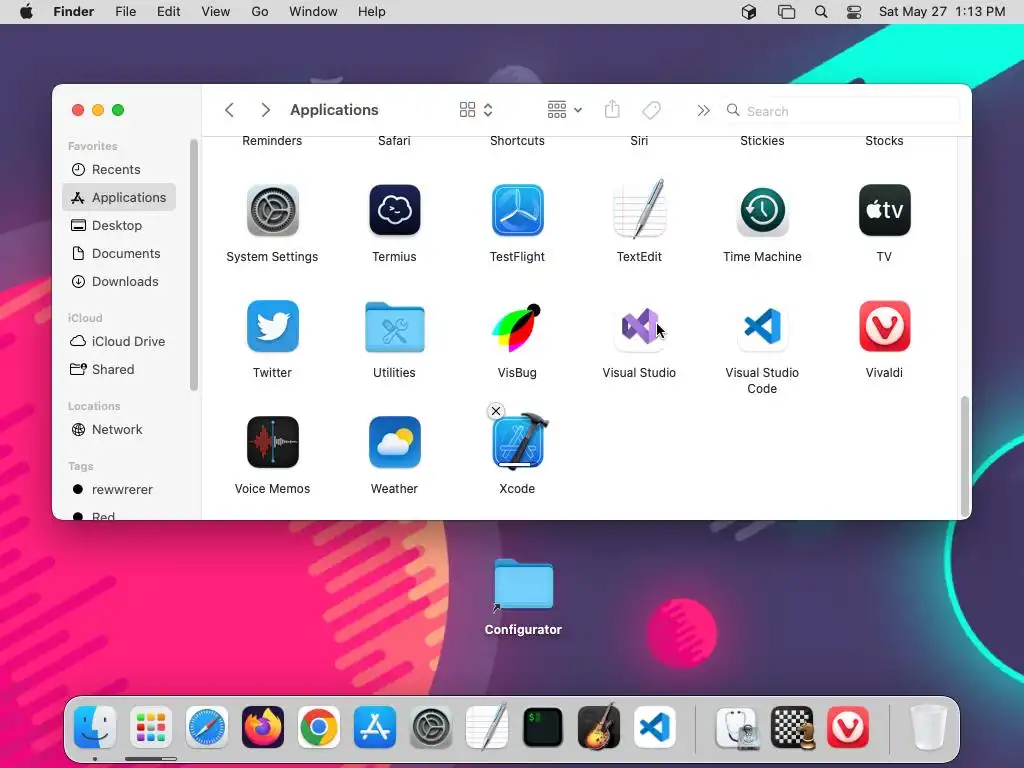
Task: Open the Utilities folder
Action: [394, 327]
